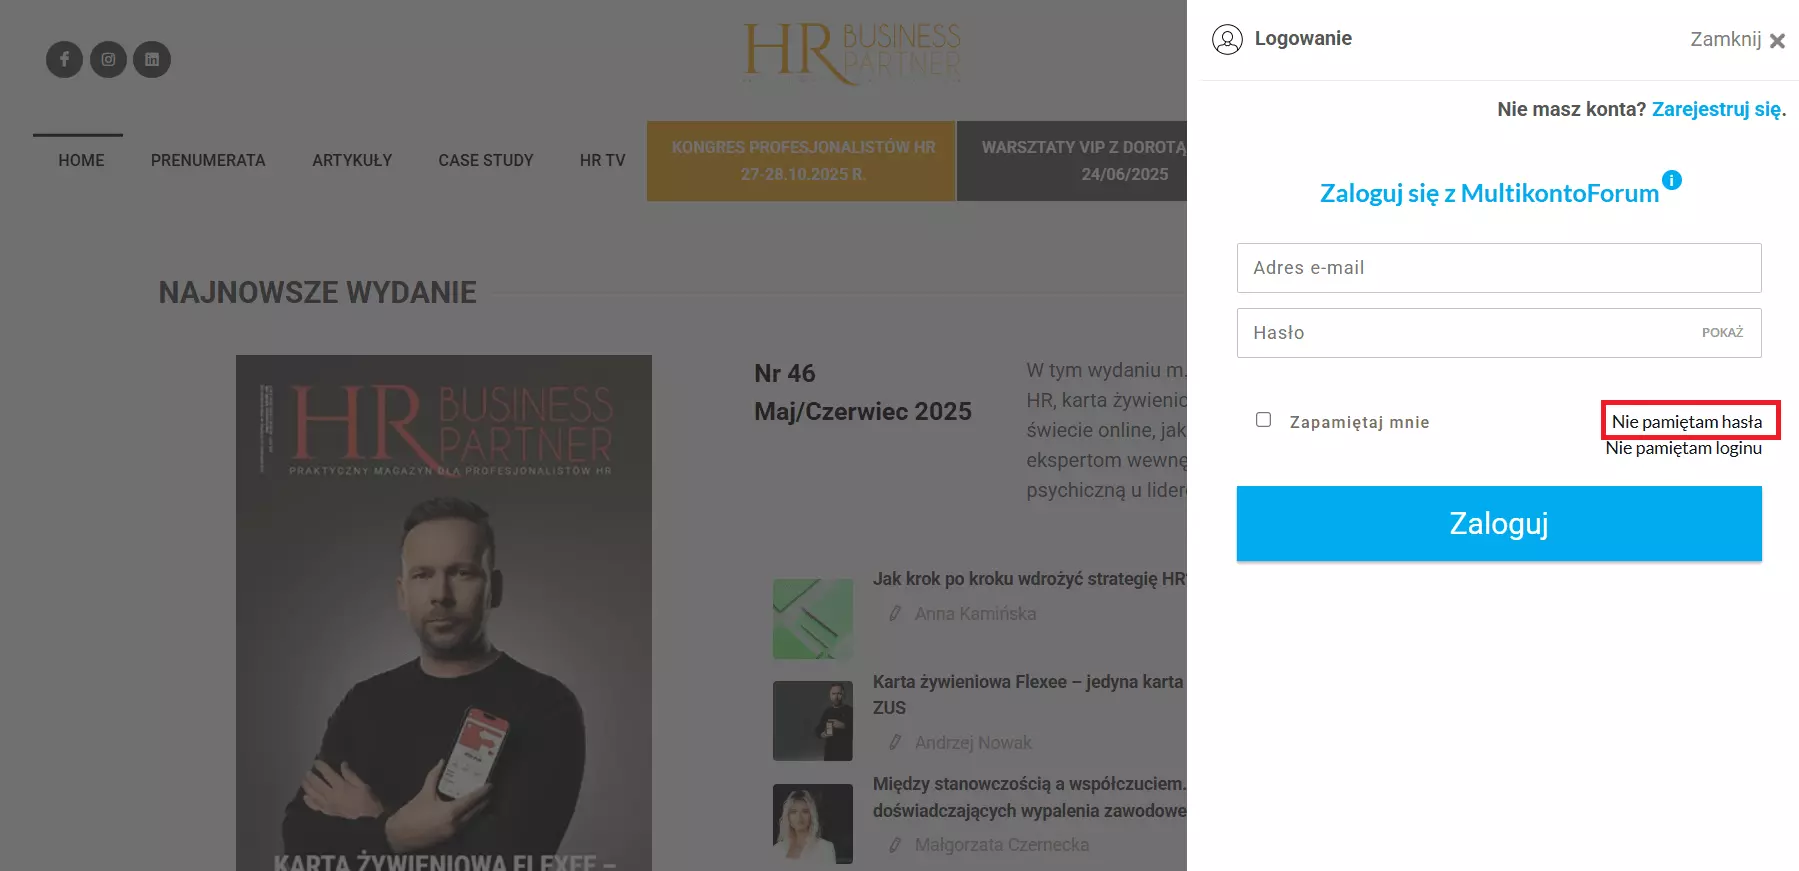Screen dimensions: 1799x871
Task: Click Nie pamiętam loginu link
Action: pos(1684,448)
